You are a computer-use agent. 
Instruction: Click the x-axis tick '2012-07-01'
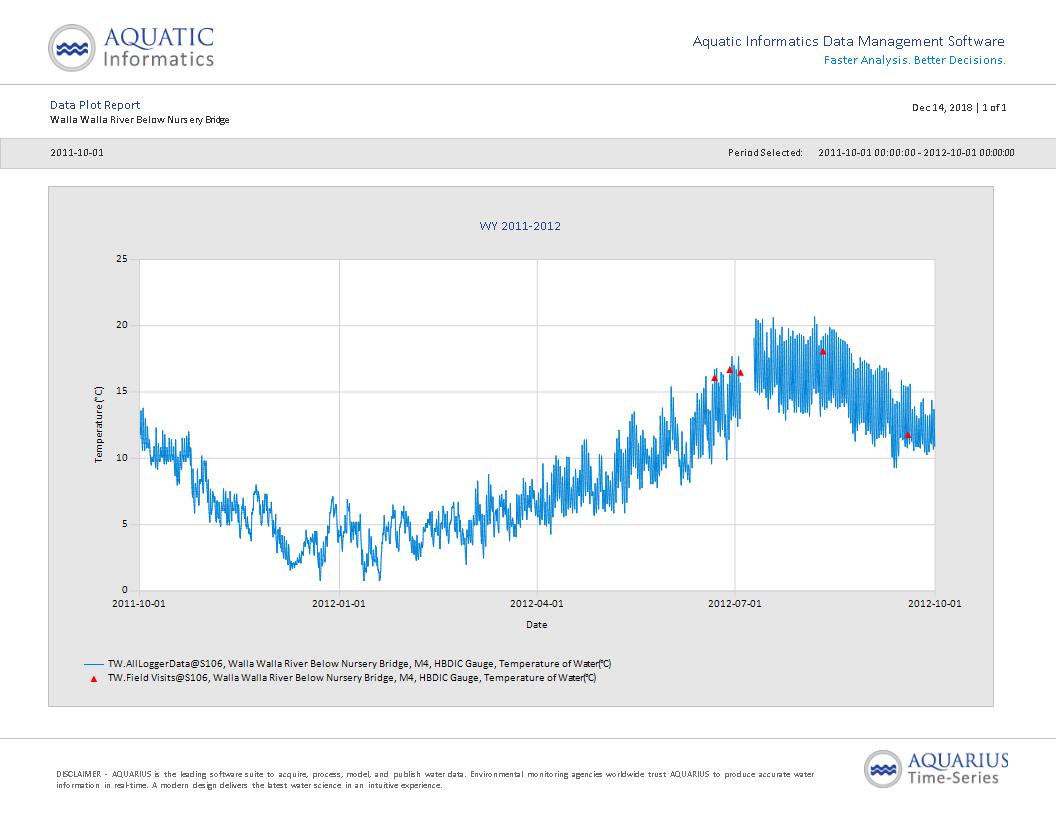pos(735,604)
